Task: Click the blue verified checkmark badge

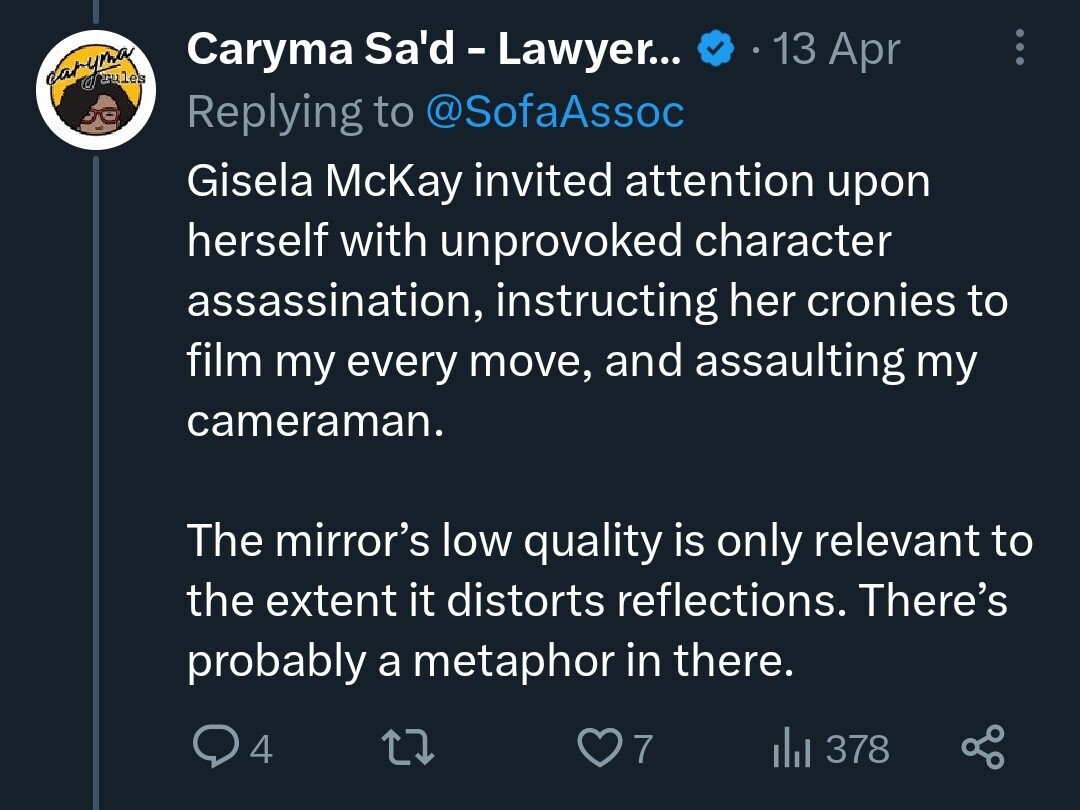Action: click(x=714, y=50)
